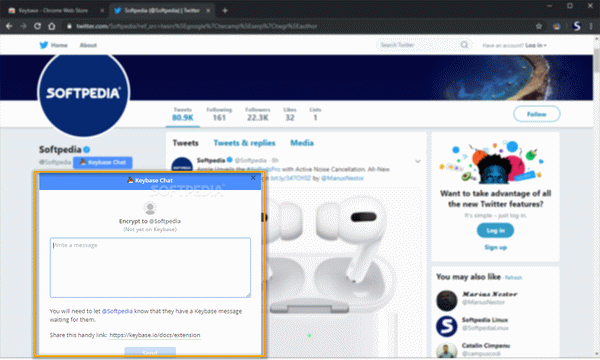Refresh the You may also like list

coord(513,278)
